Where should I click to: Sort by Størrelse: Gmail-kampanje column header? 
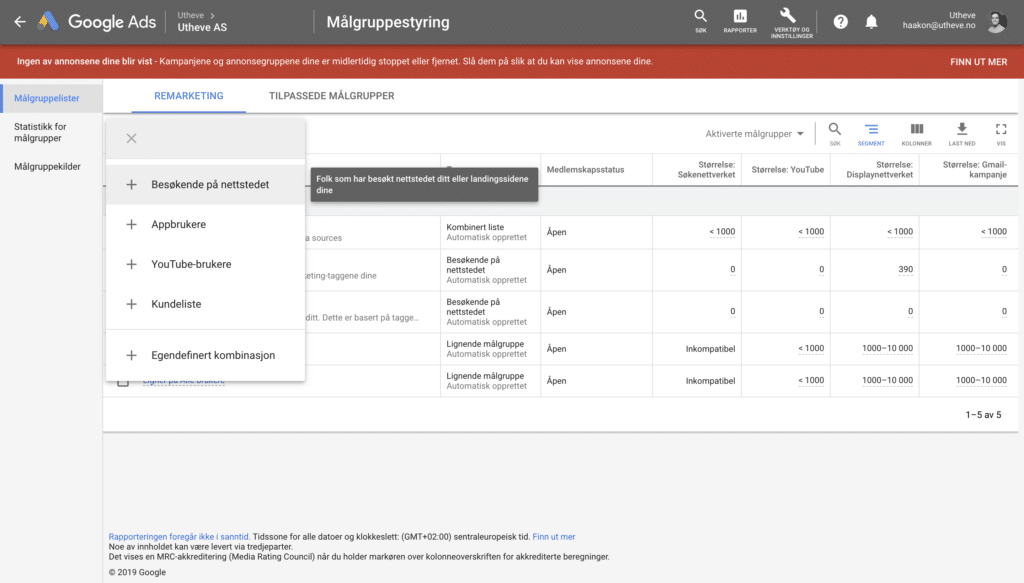click(x=974, y=170)
